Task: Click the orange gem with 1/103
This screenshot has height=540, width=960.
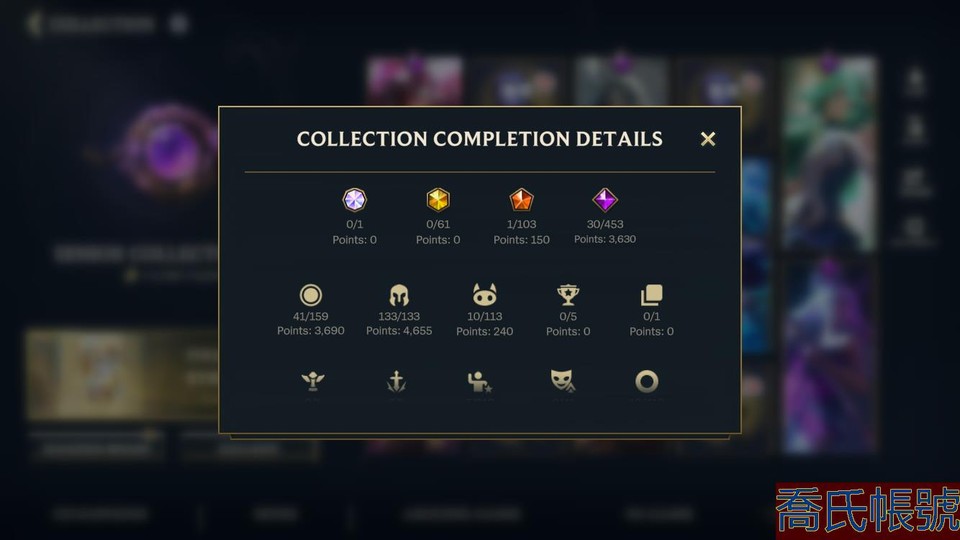Action: pos(521,200)
